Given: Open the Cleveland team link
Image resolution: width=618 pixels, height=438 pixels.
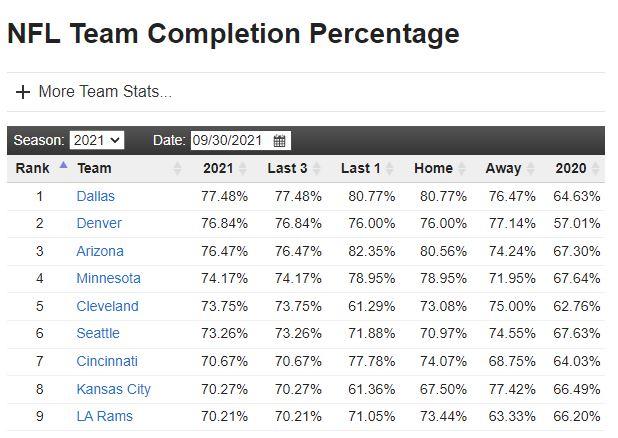Looking at the screenshot, I should pos(107,306).
